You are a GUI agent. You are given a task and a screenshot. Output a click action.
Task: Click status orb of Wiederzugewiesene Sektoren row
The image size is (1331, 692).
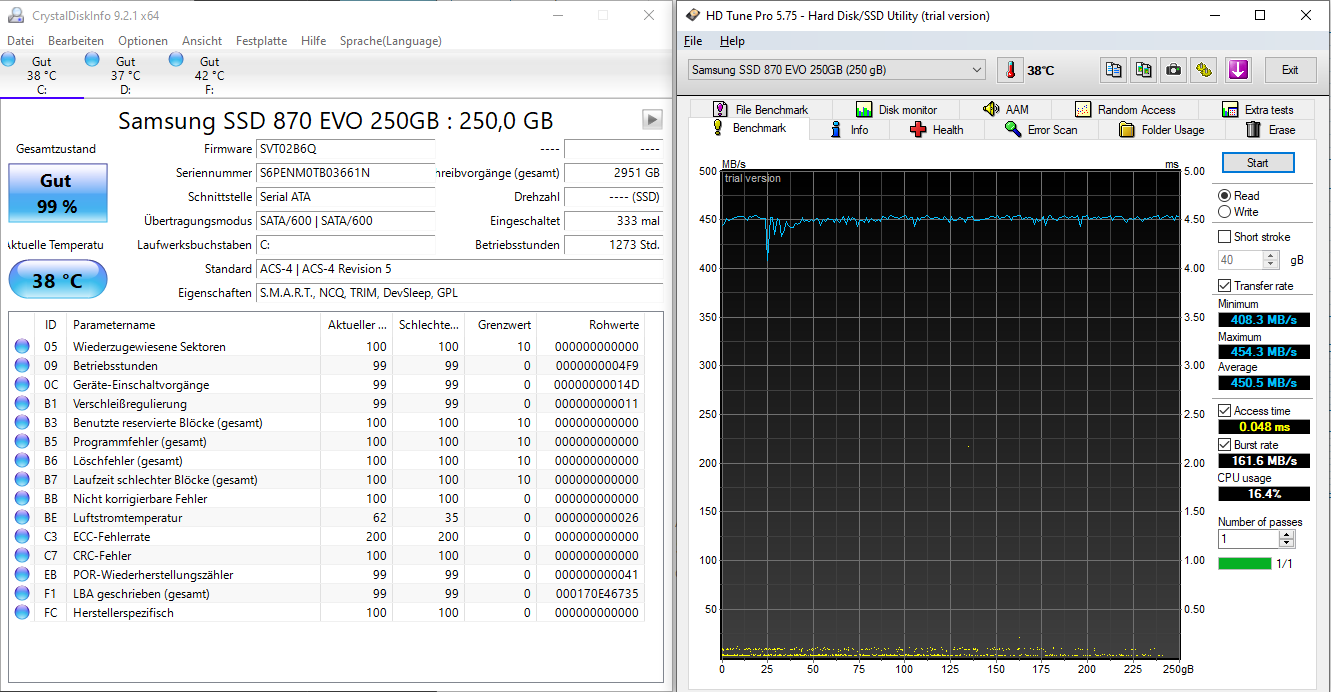[22, 347]
